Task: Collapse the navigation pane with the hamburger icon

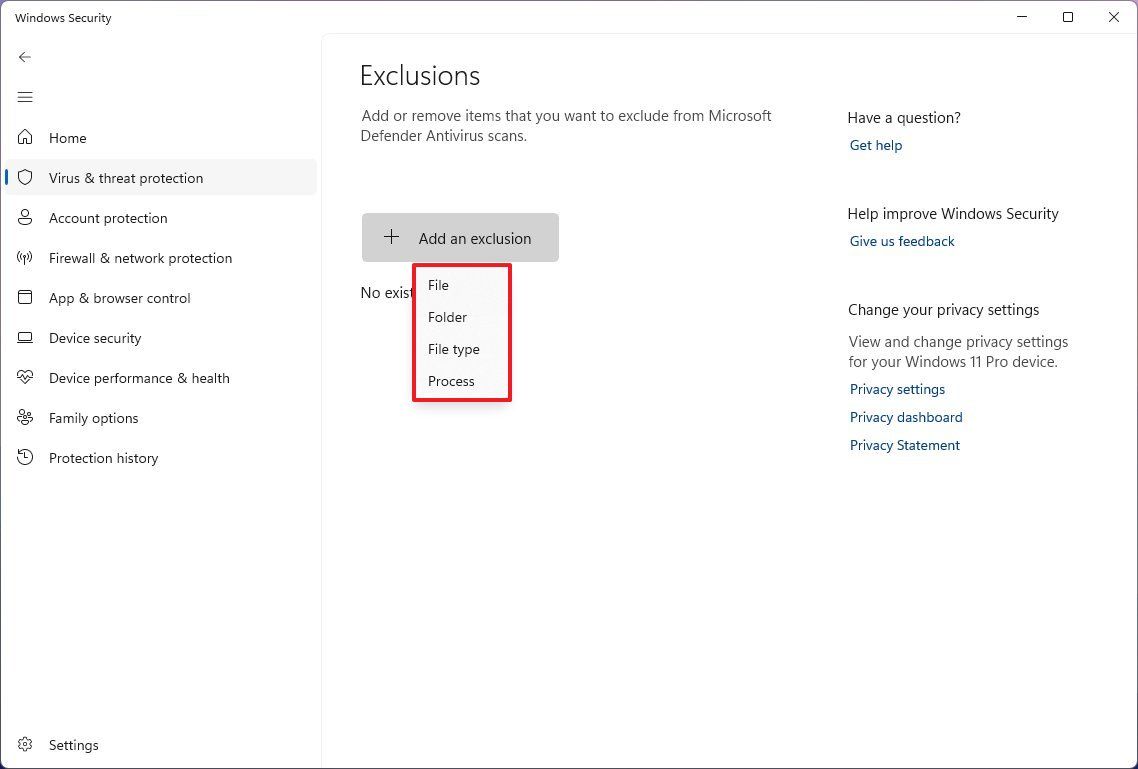Action: 25,97
